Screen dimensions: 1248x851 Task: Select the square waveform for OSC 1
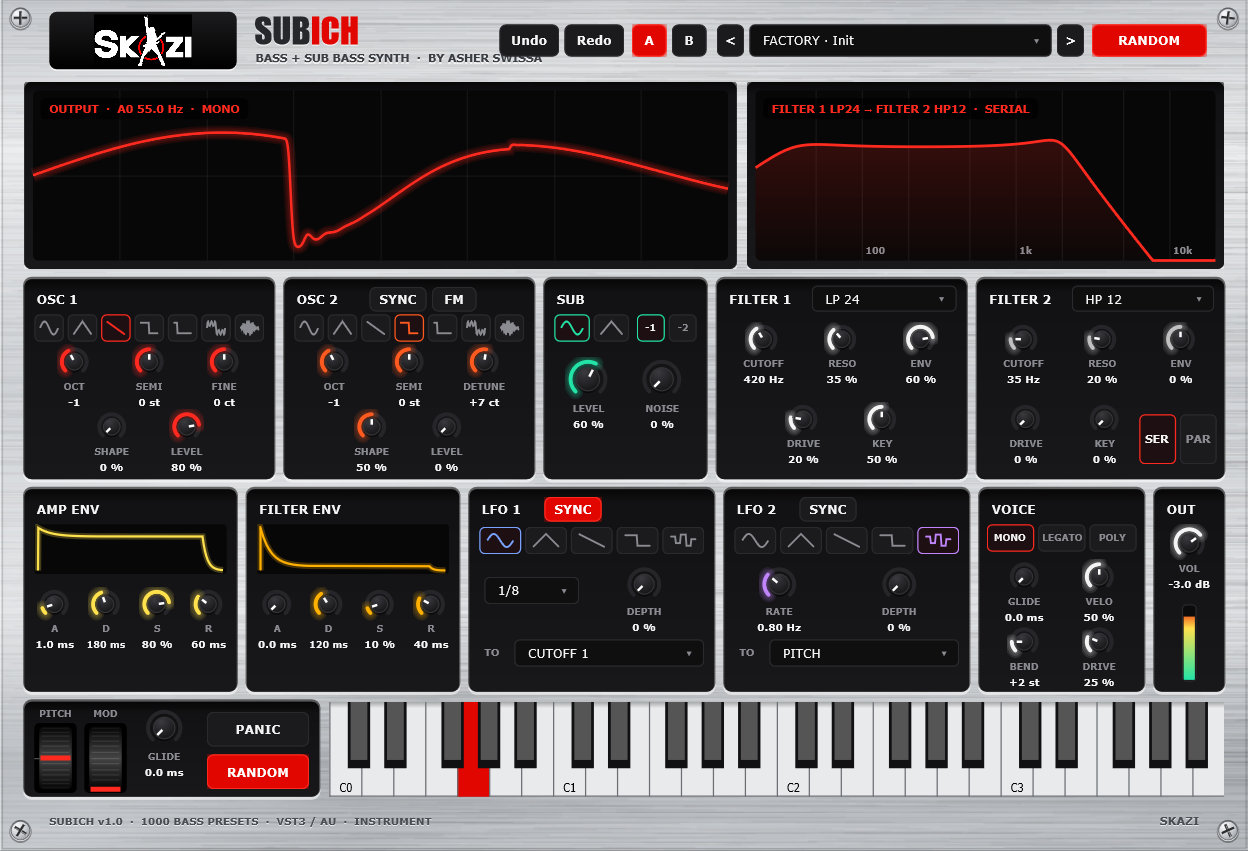coord(149,327)
